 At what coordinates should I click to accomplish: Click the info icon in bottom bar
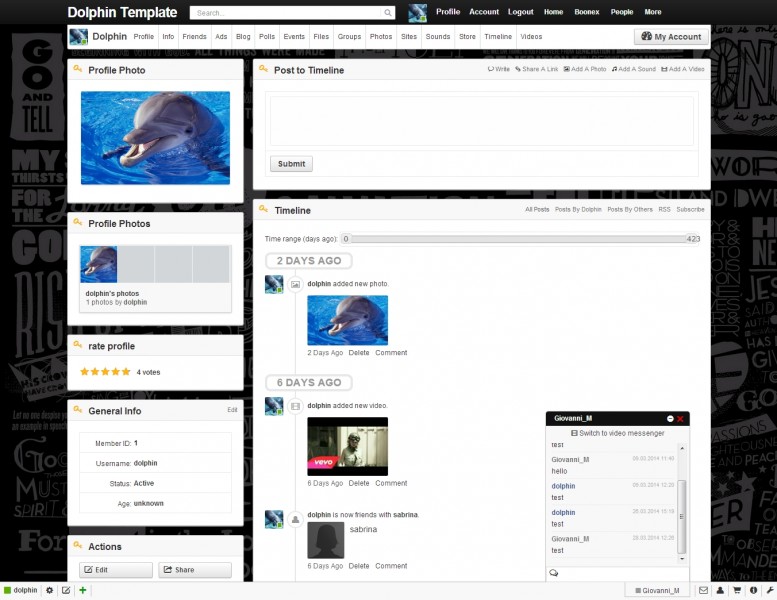[x=753, y=591]
